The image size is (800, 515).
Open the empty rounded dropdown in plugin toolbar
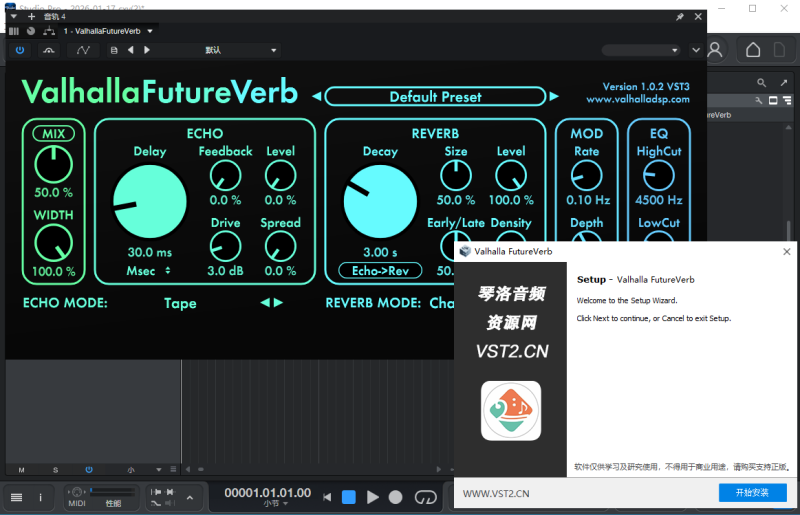tap(641, 50)
